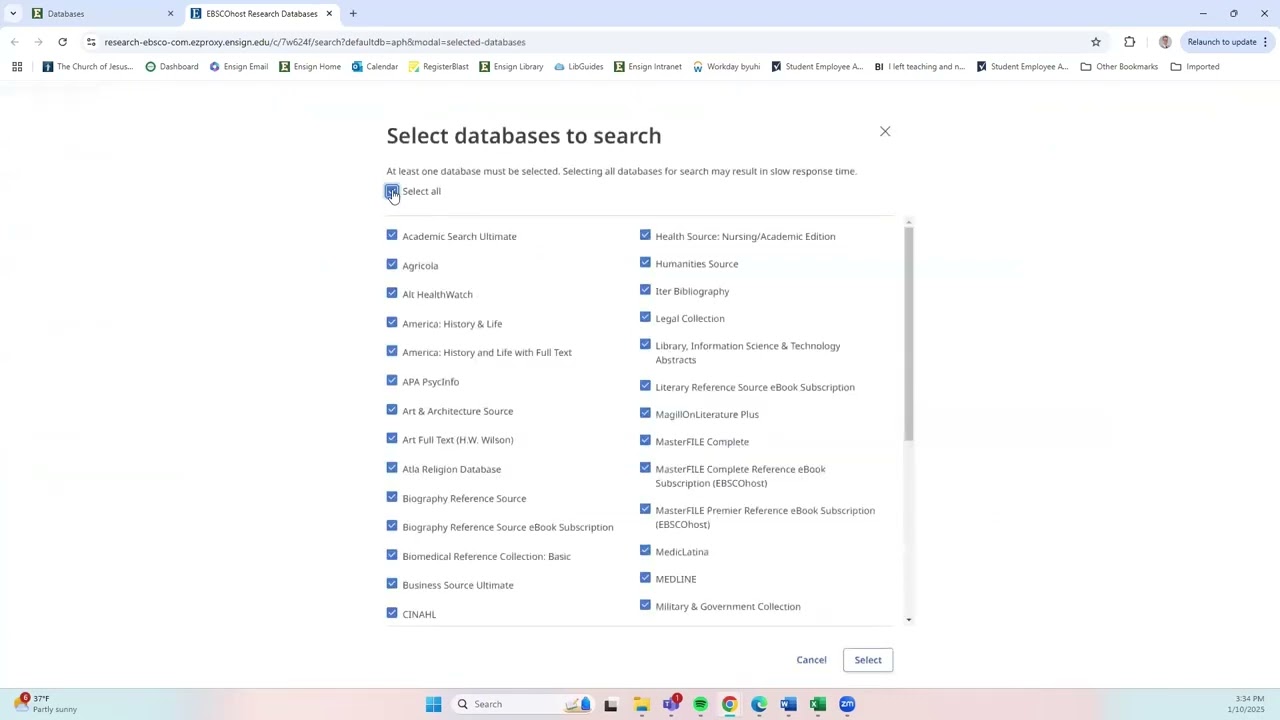The width and height of the screenshot is (1280, 720).
Task: Open a new browser tab
Action: click(x=353, y=14)
